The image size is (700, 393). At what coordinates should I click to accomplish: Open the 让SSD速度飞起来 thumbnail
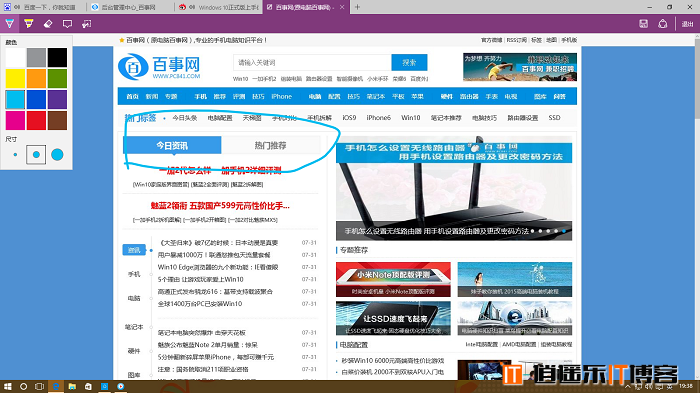coord(393,318)
